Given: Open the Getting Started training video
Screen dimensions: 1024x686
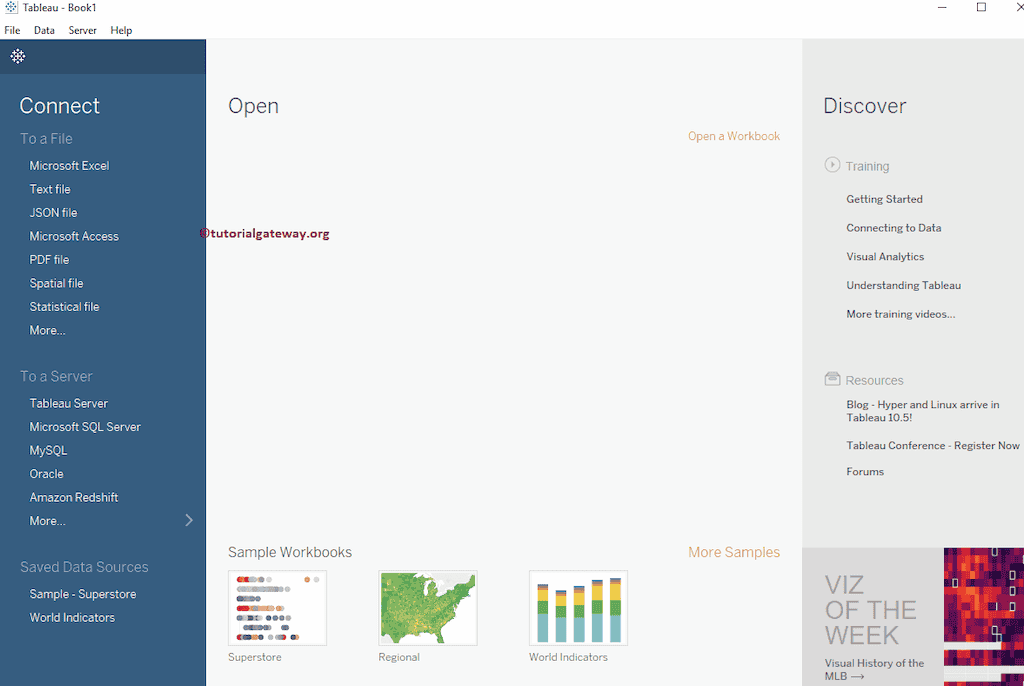Looking at the screenshot, I should [x=884, y=199].
